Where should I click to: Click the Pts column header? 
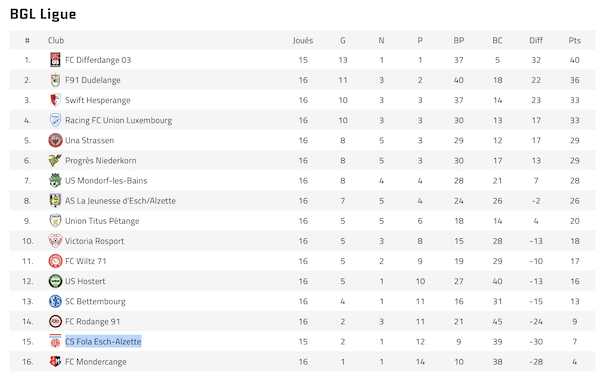pyautogui.click(x=574, y=40)
